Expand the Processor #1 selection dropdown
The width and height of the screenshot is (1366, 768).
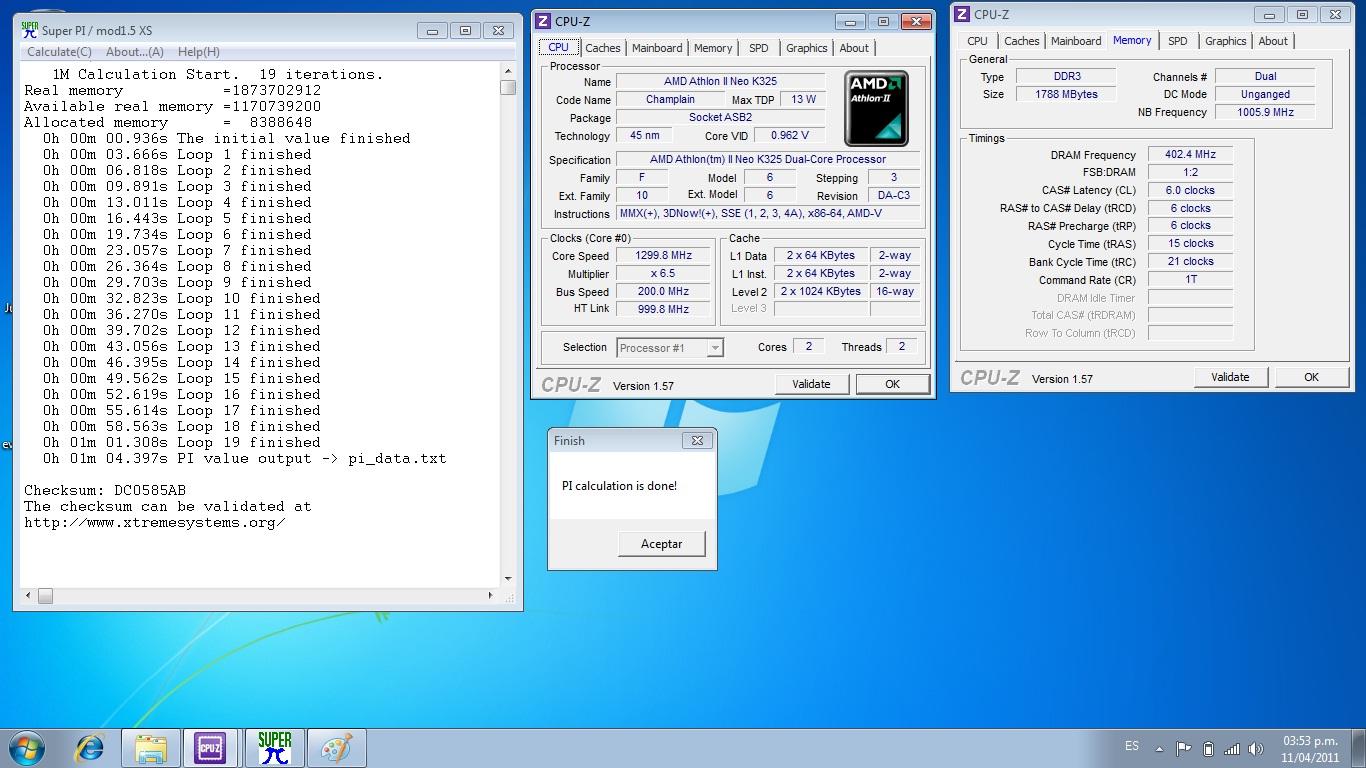pyautogui.click(x=715, y=348)
